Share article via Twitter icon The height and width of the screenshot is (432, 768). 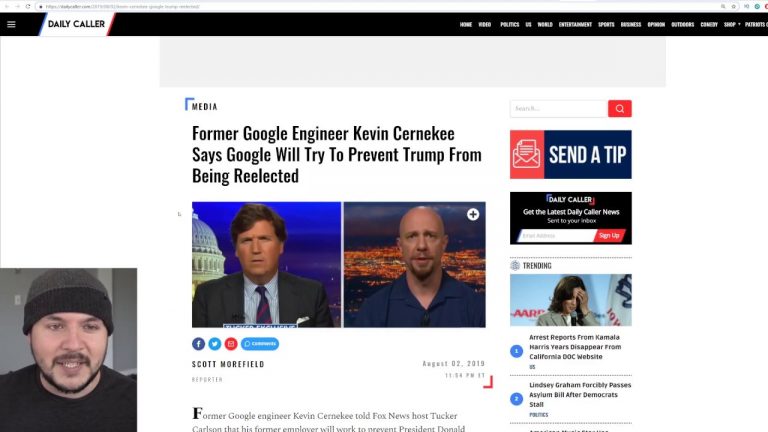pyautogui.click(x=215, y=344)
